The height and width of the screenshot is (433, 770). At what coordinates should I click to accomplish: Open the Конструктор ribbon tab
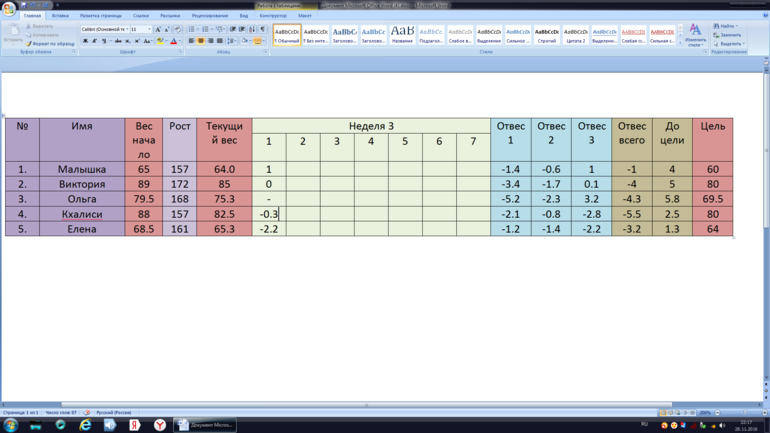pos(272,16)
